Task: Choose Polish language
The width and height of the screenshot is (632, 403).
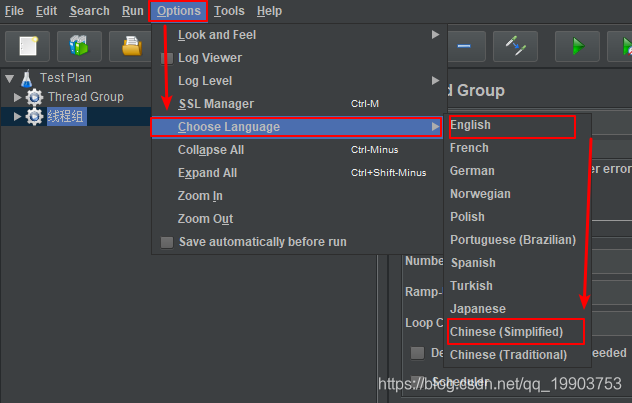Action: 518,217
